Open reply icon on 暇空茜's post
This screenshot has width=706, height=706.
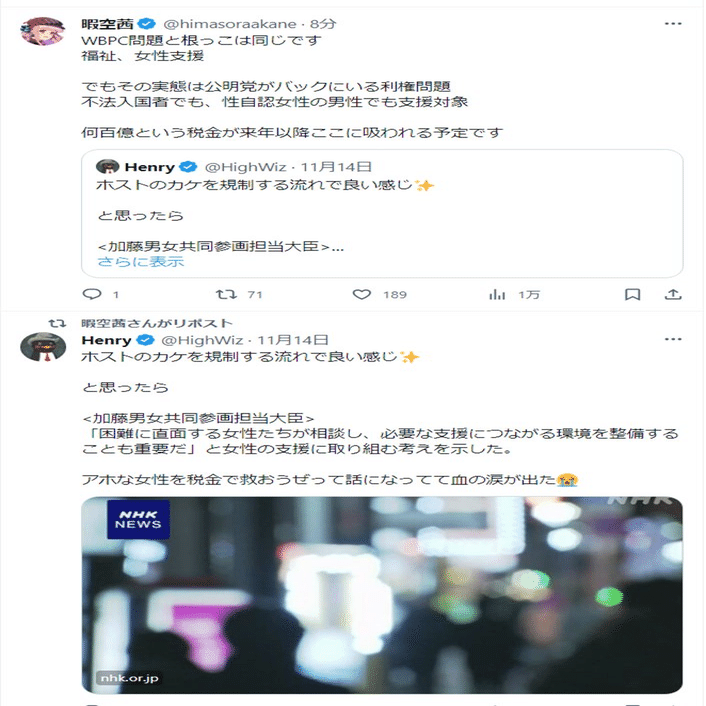point(92,294)
